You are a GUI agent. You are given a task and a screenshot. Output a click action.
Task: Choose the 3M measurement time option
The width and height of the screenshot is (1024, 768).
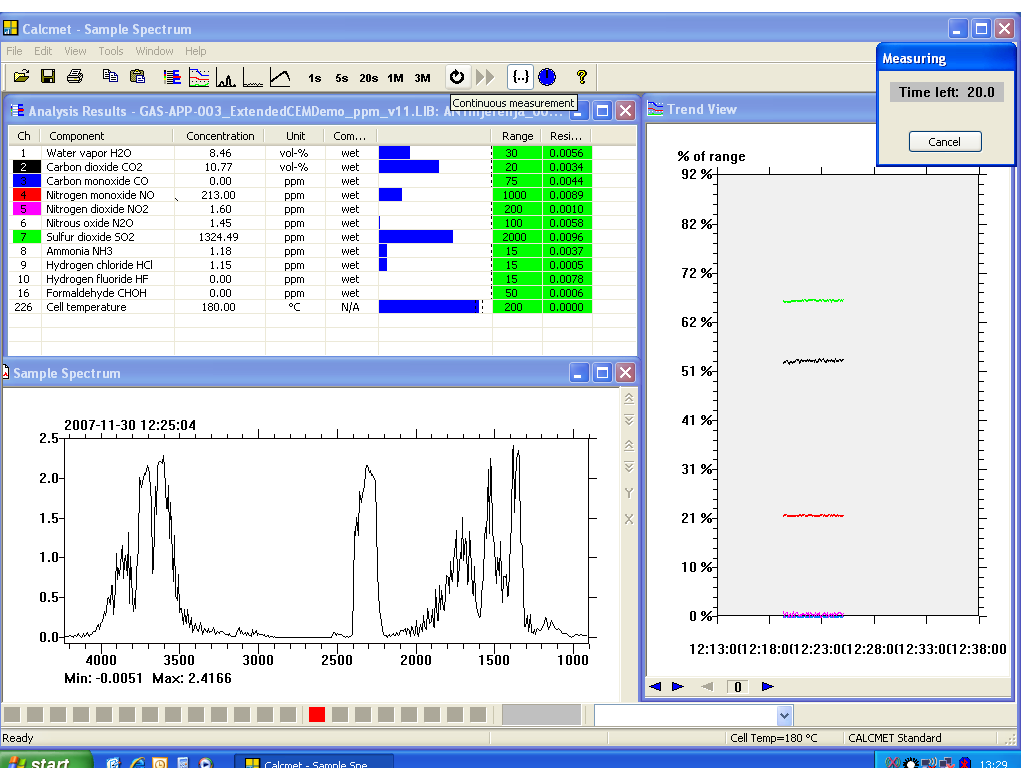coord(423,77)
